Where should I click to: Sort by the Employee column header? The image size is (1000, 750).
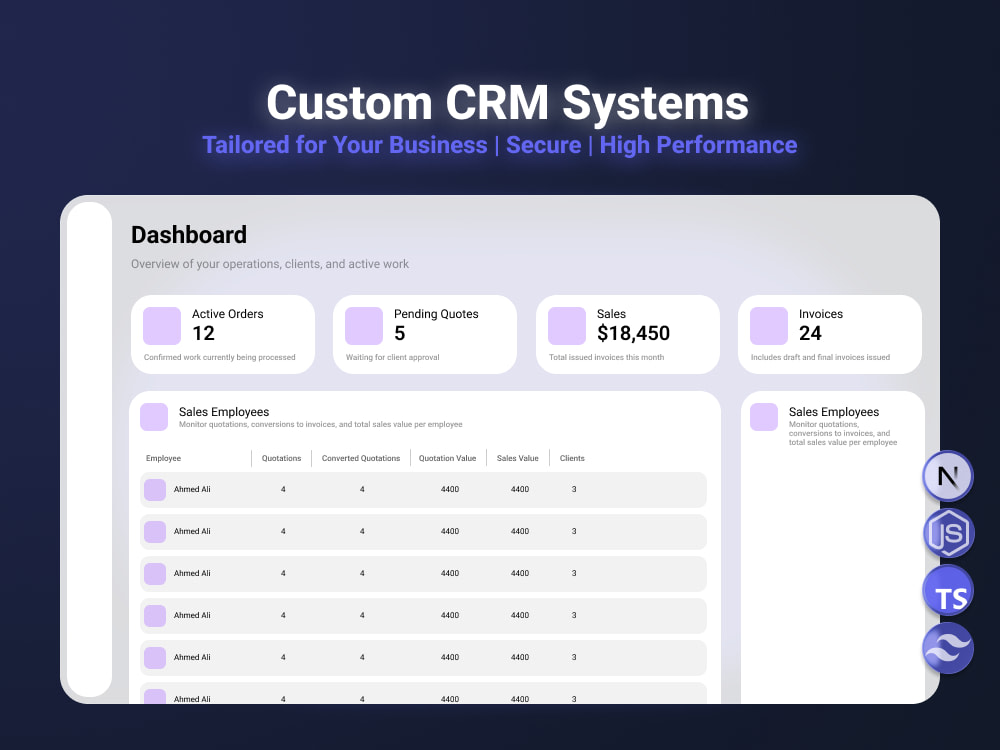click(x=163, y=458)
